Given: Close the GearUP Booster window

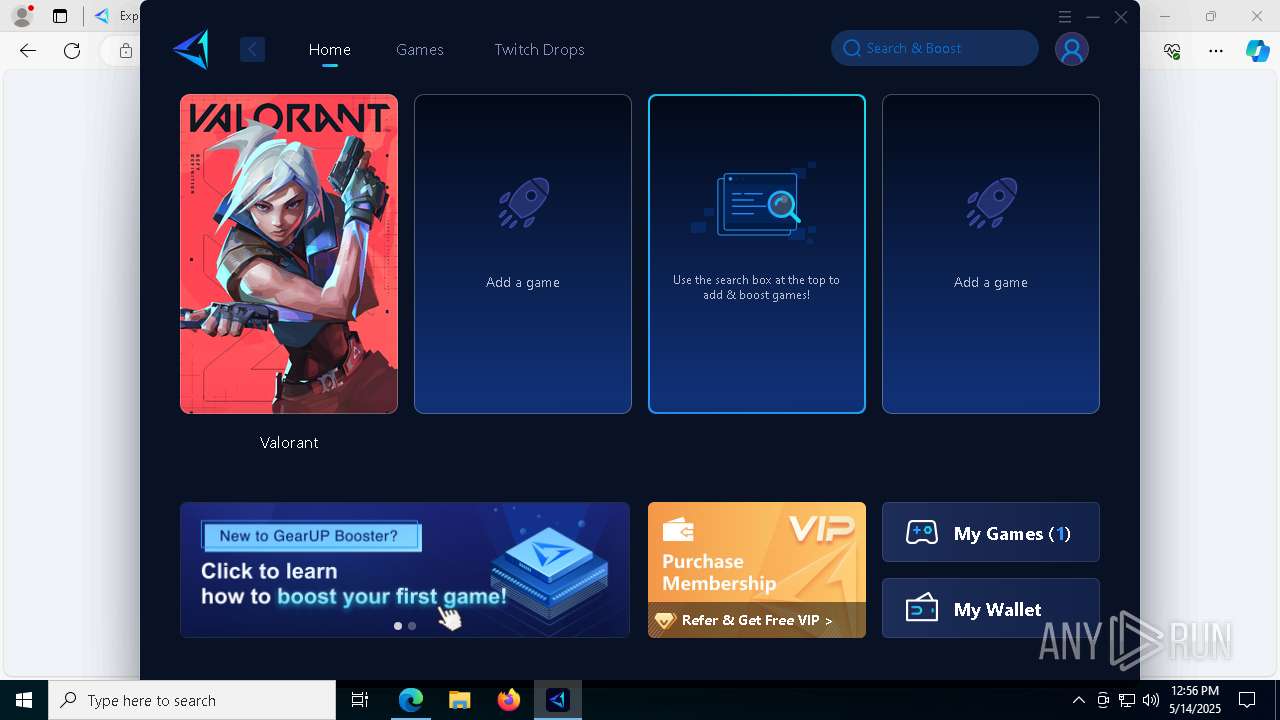Looking at the screenshot, I should pos(1121,17).
